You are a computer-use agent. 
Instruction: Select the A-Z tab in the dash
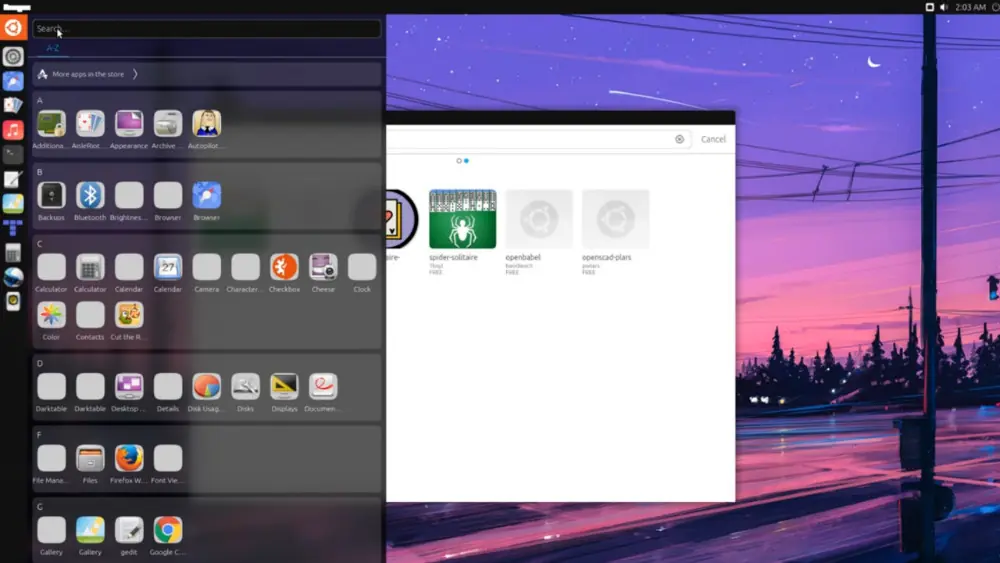(x=52, y=48)
